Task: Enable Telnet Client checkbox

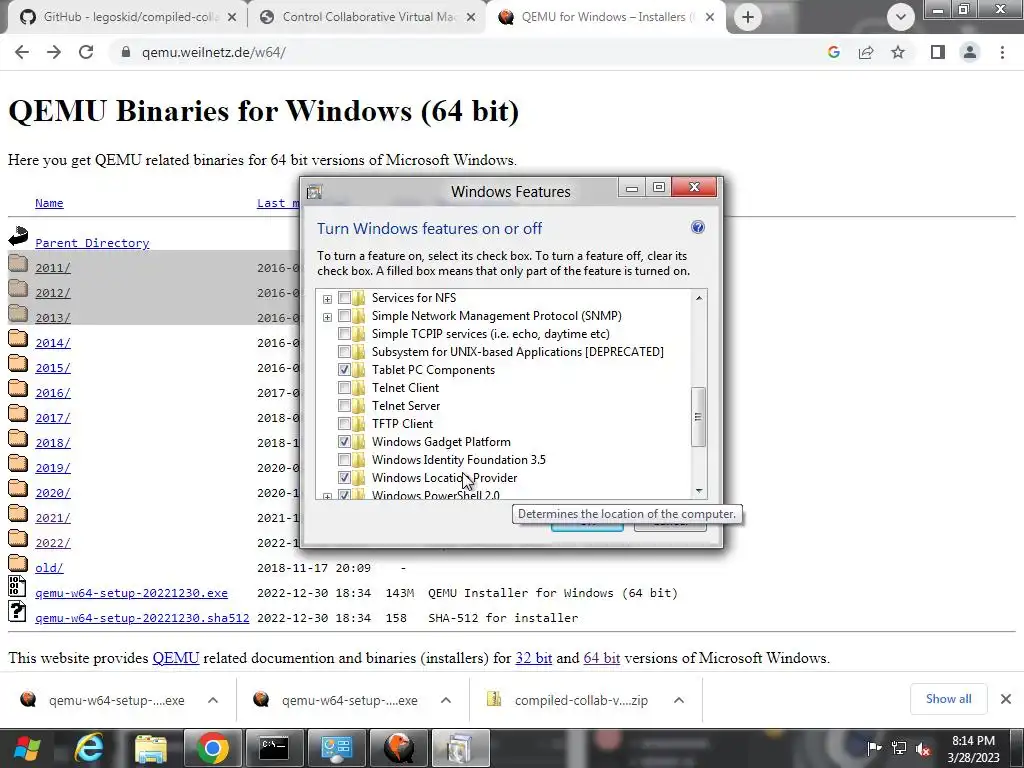Action: [344, 388]
